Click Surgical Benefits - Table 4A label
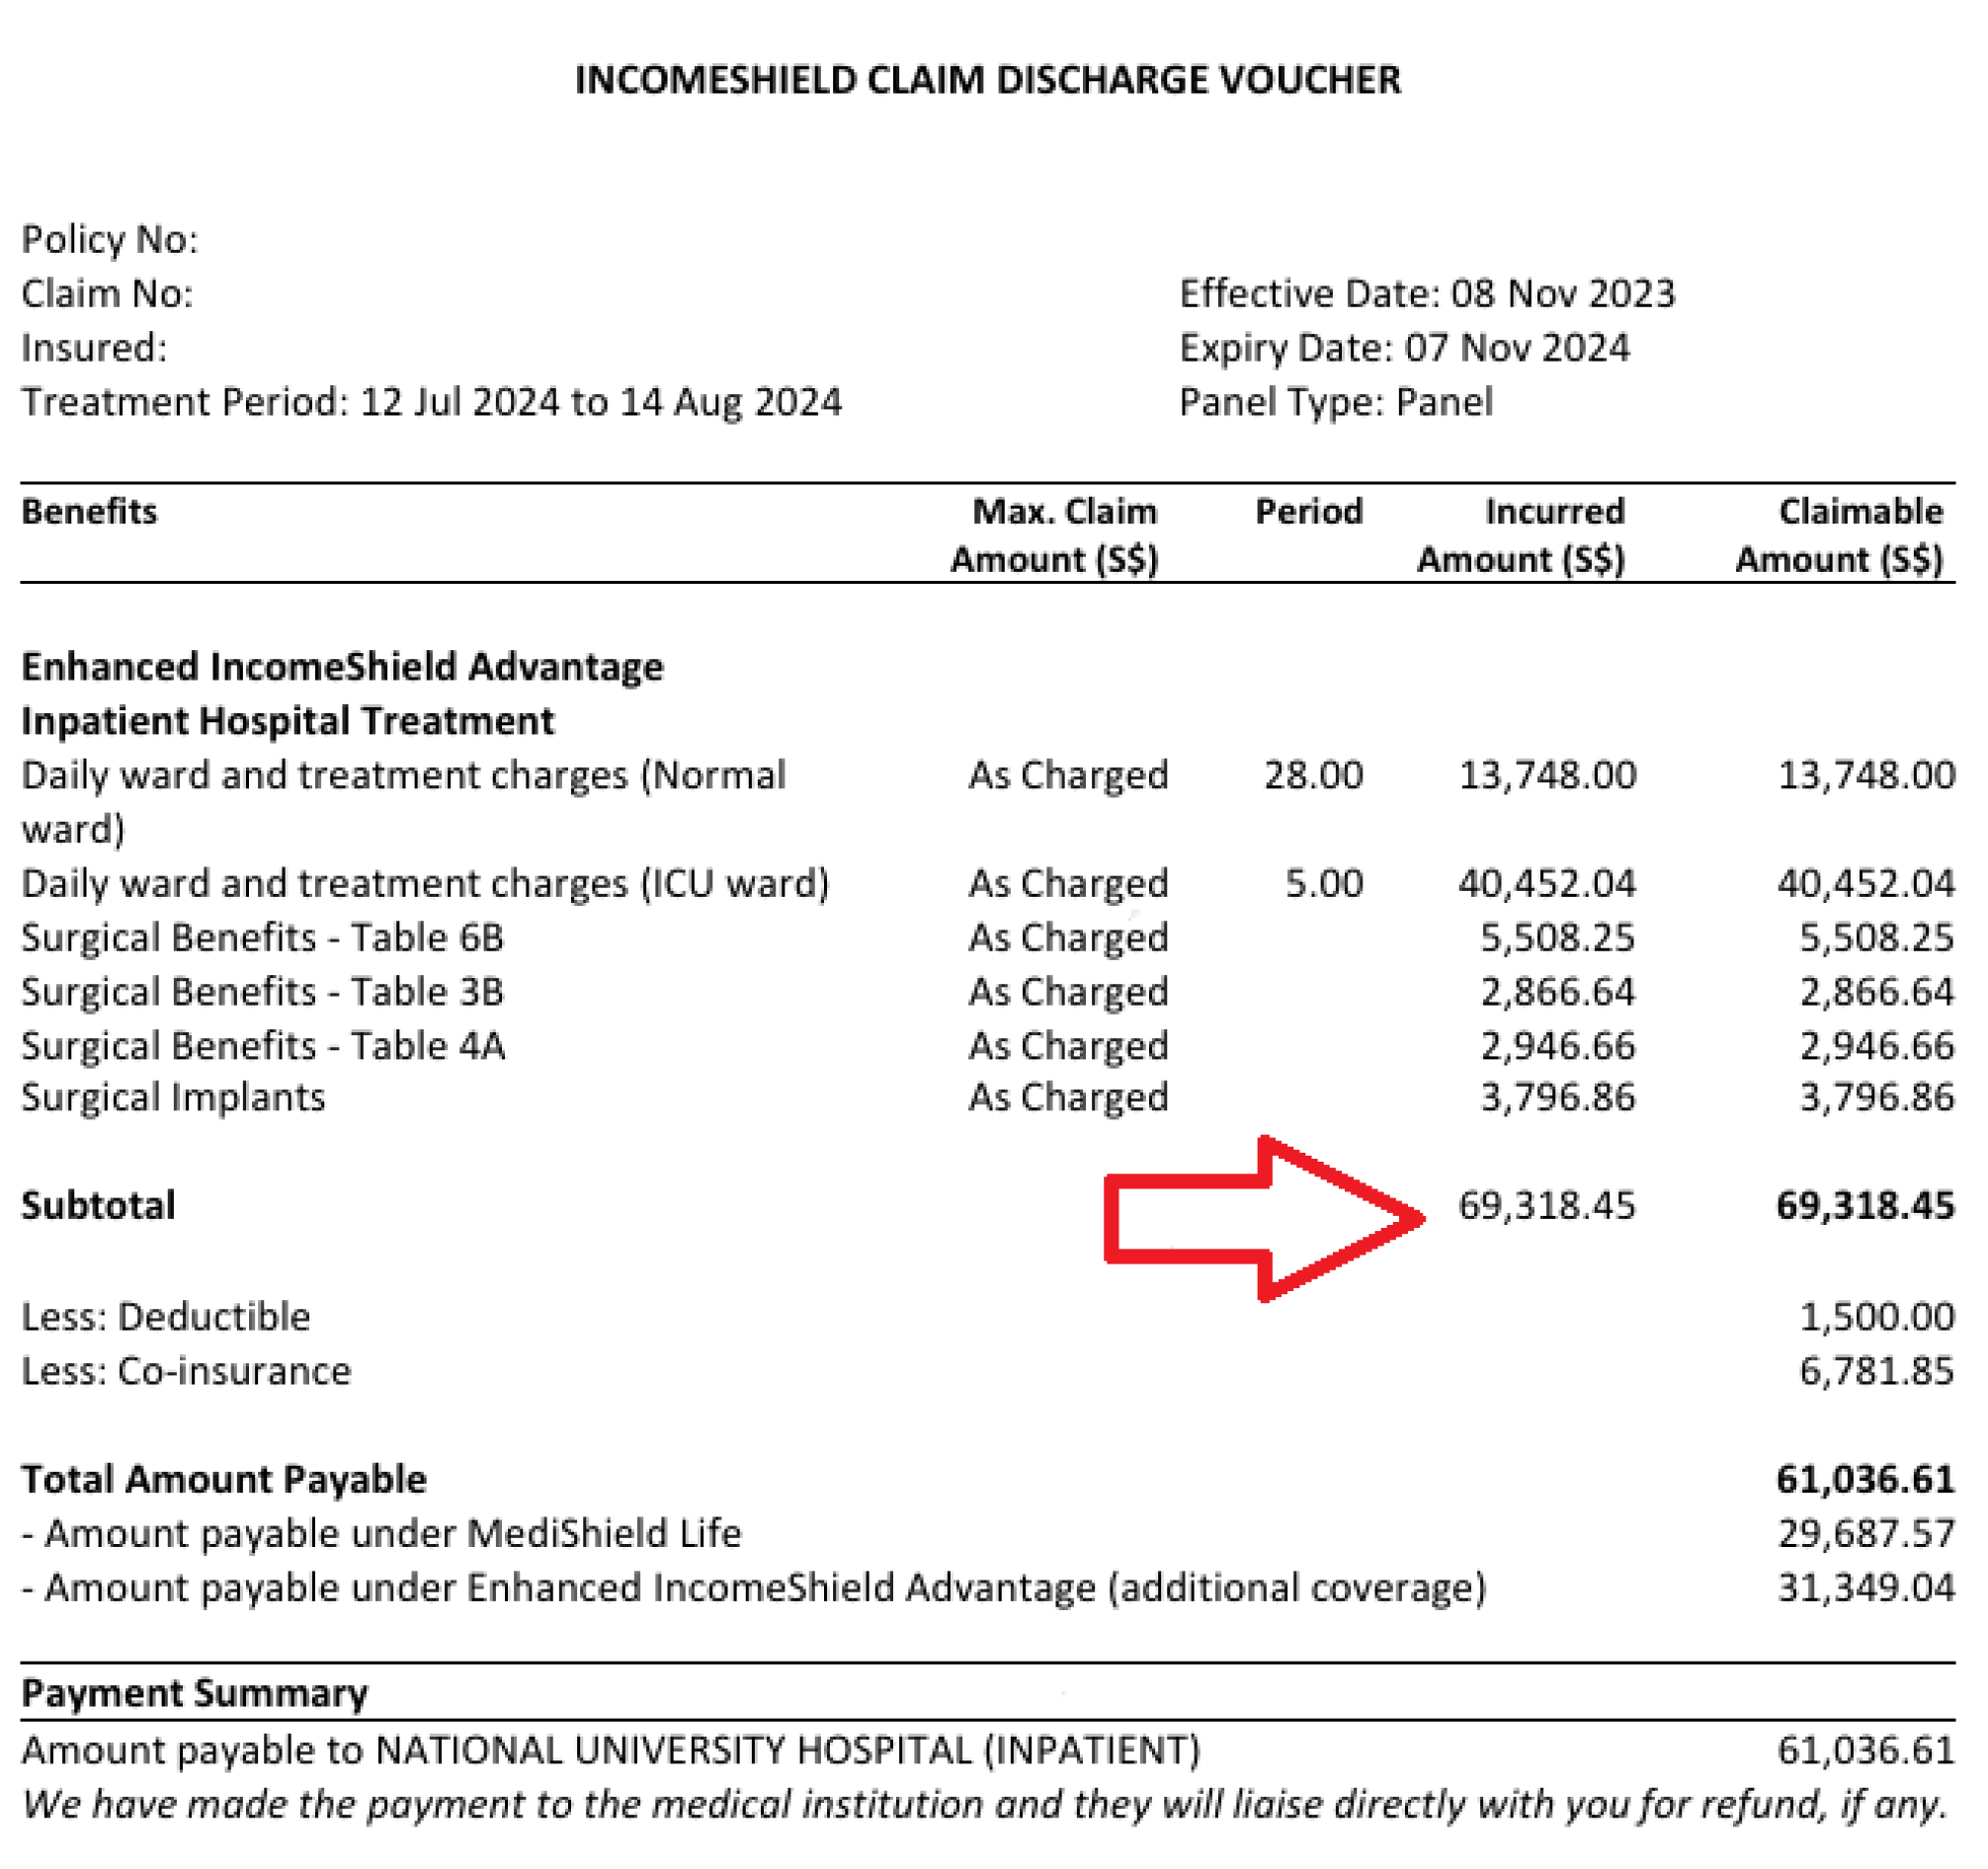This screenshot has width=1988, height=1869. pos(263,1046)
